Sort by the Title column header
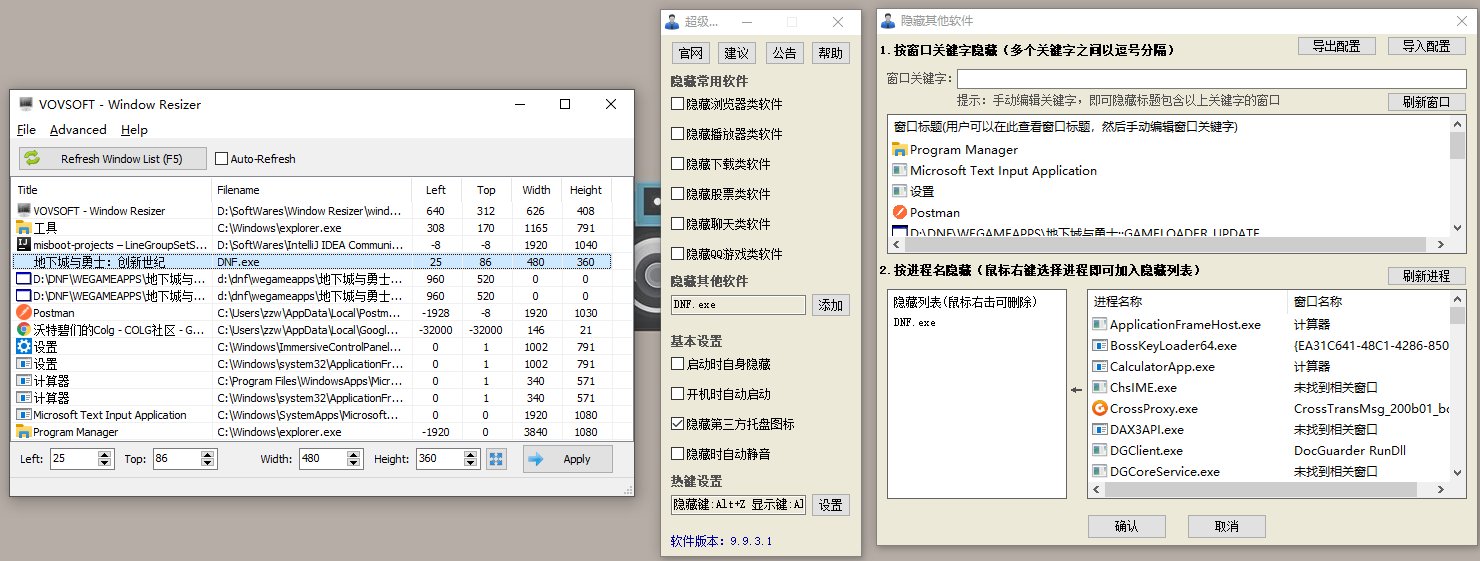The image size is (1480, 561). click(x=111, y=190)
